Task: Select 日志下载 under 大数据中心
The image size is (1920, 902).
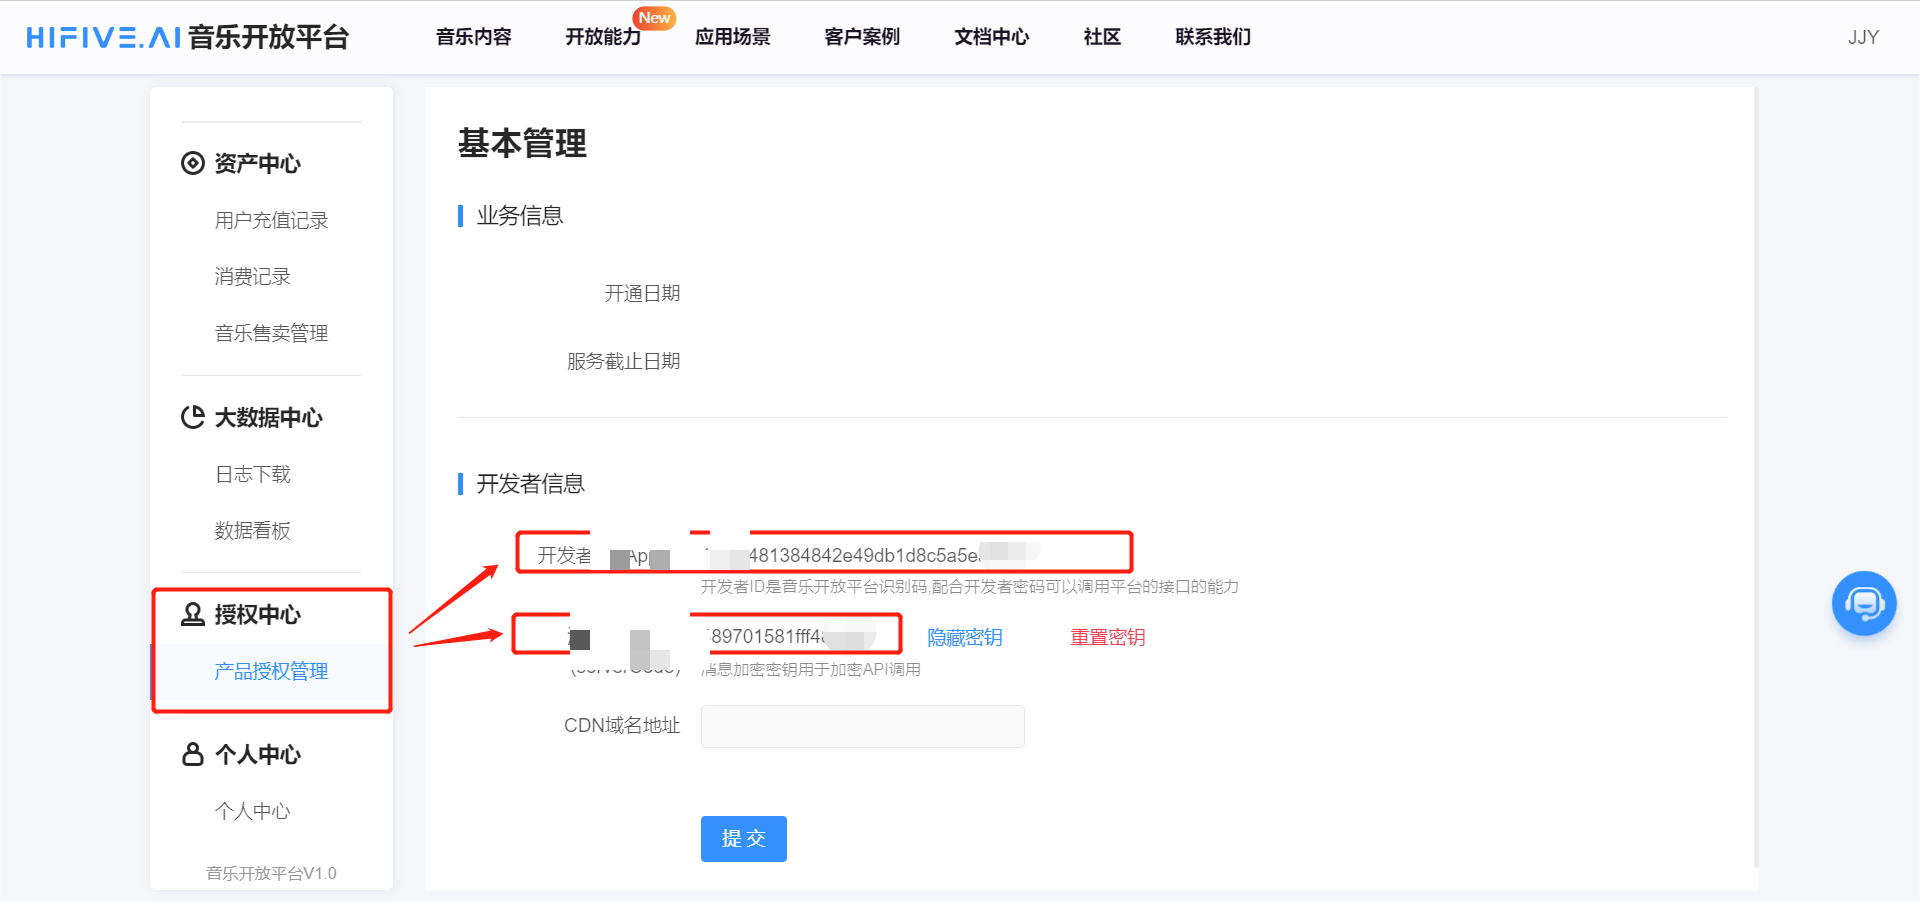Action: 252,474
